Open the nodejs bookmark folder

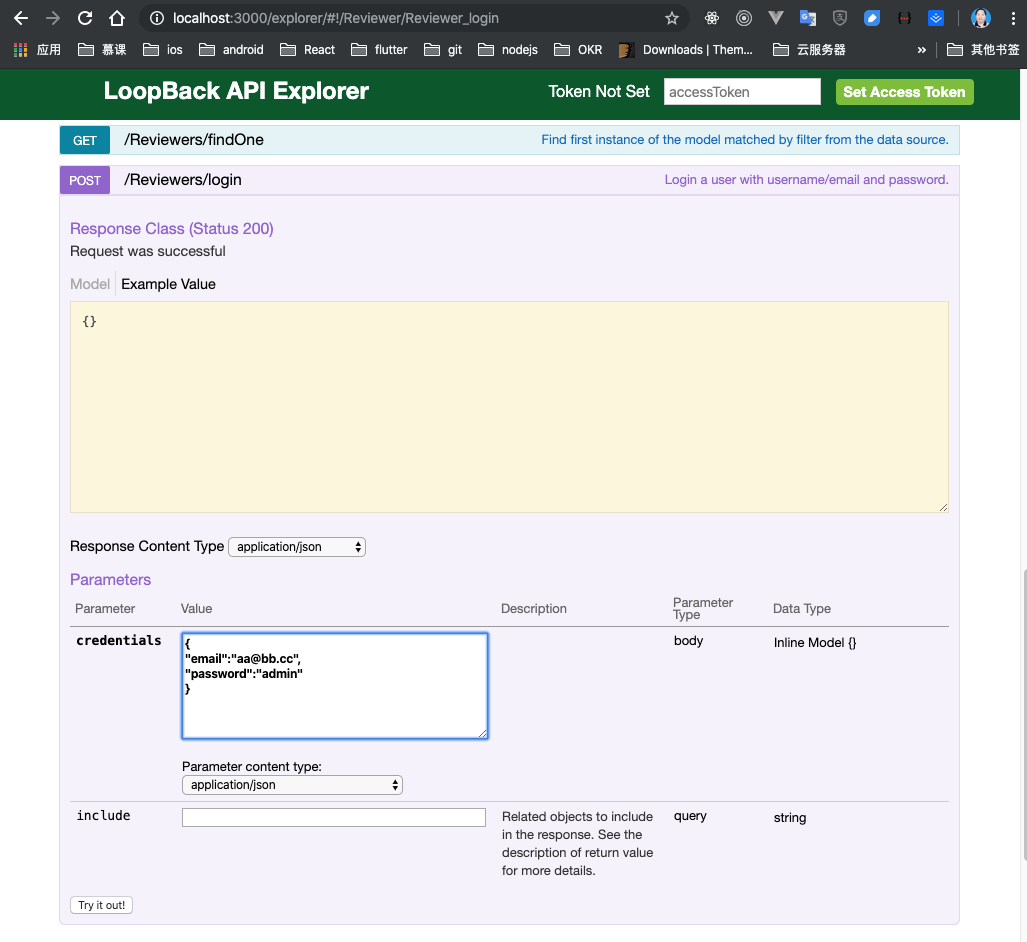click(508, 50)
